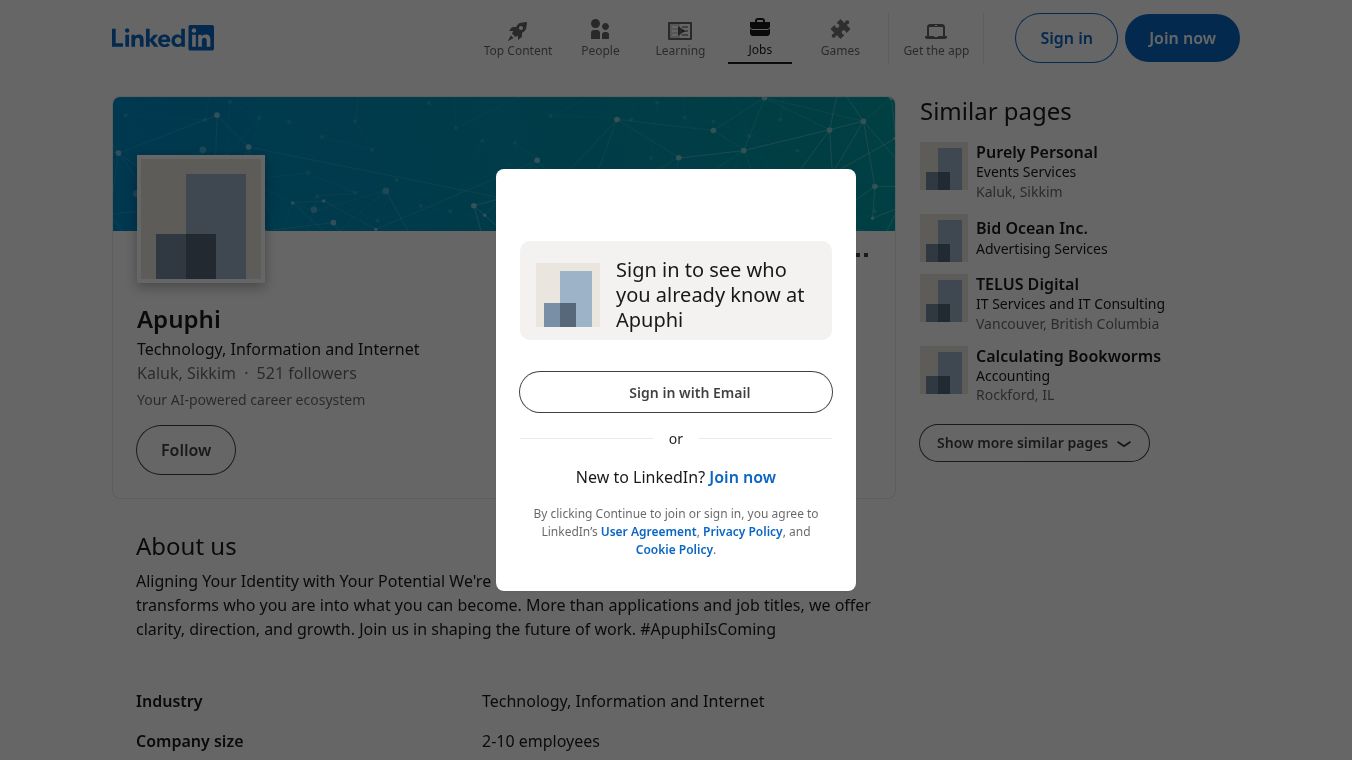Click Rockford, IL location text
1352x760 pixels.
coord(1015,395)
